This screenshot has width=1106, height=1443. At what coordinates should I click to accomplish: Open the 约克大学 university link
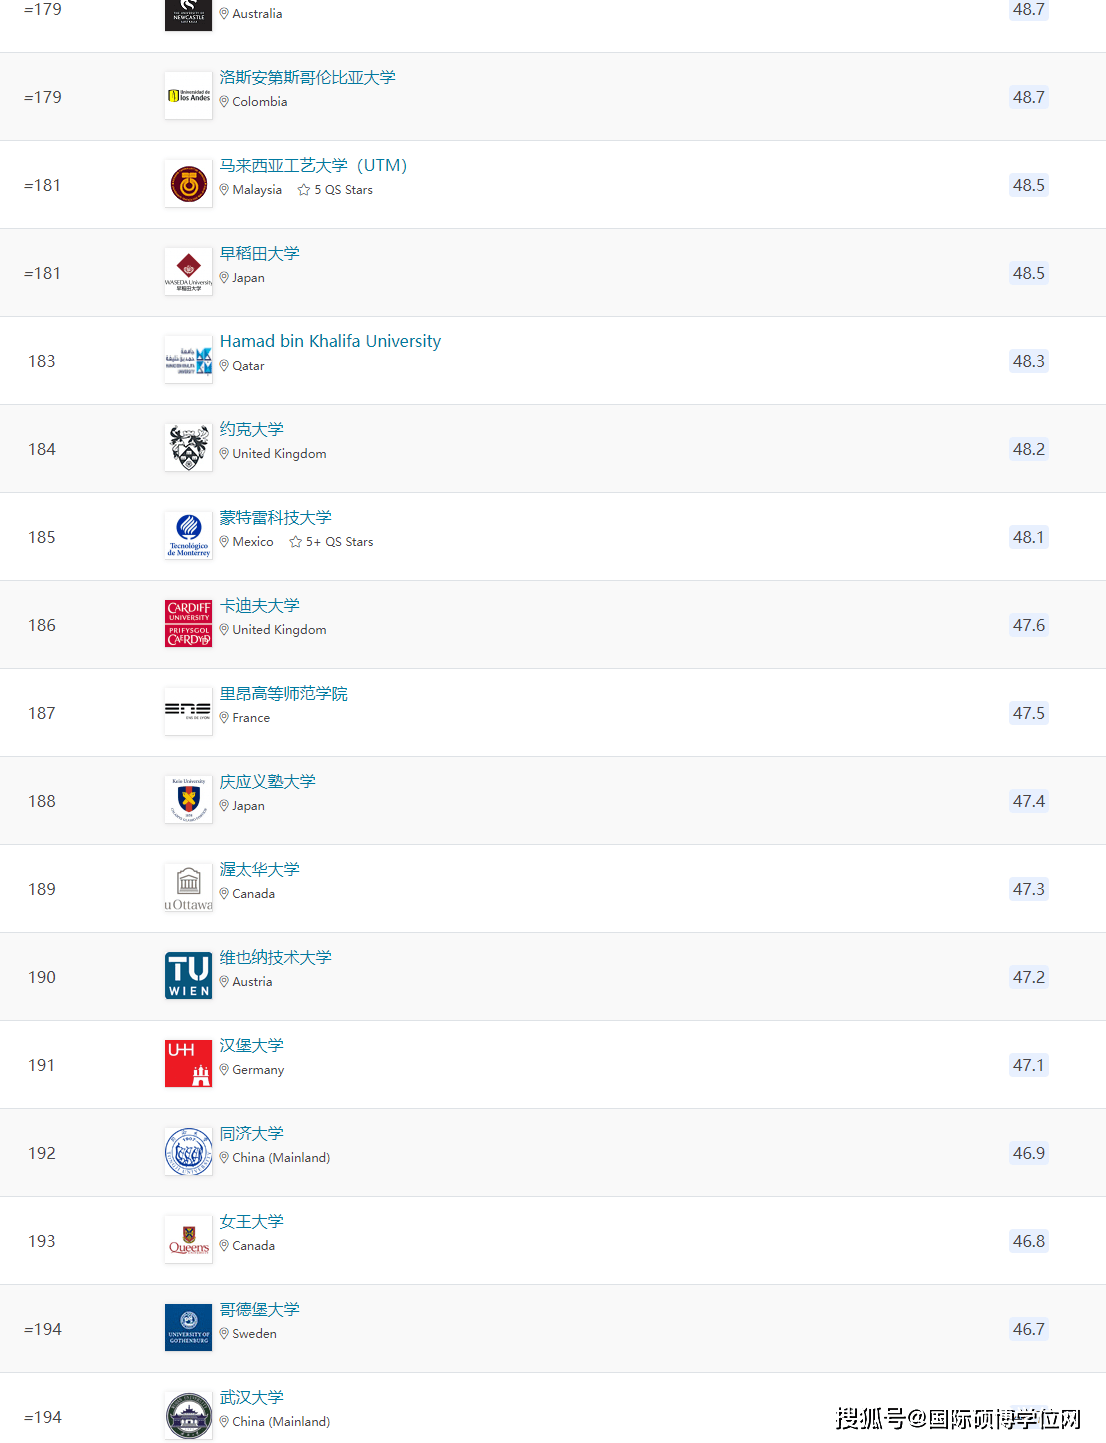click(x=252, y=429)
